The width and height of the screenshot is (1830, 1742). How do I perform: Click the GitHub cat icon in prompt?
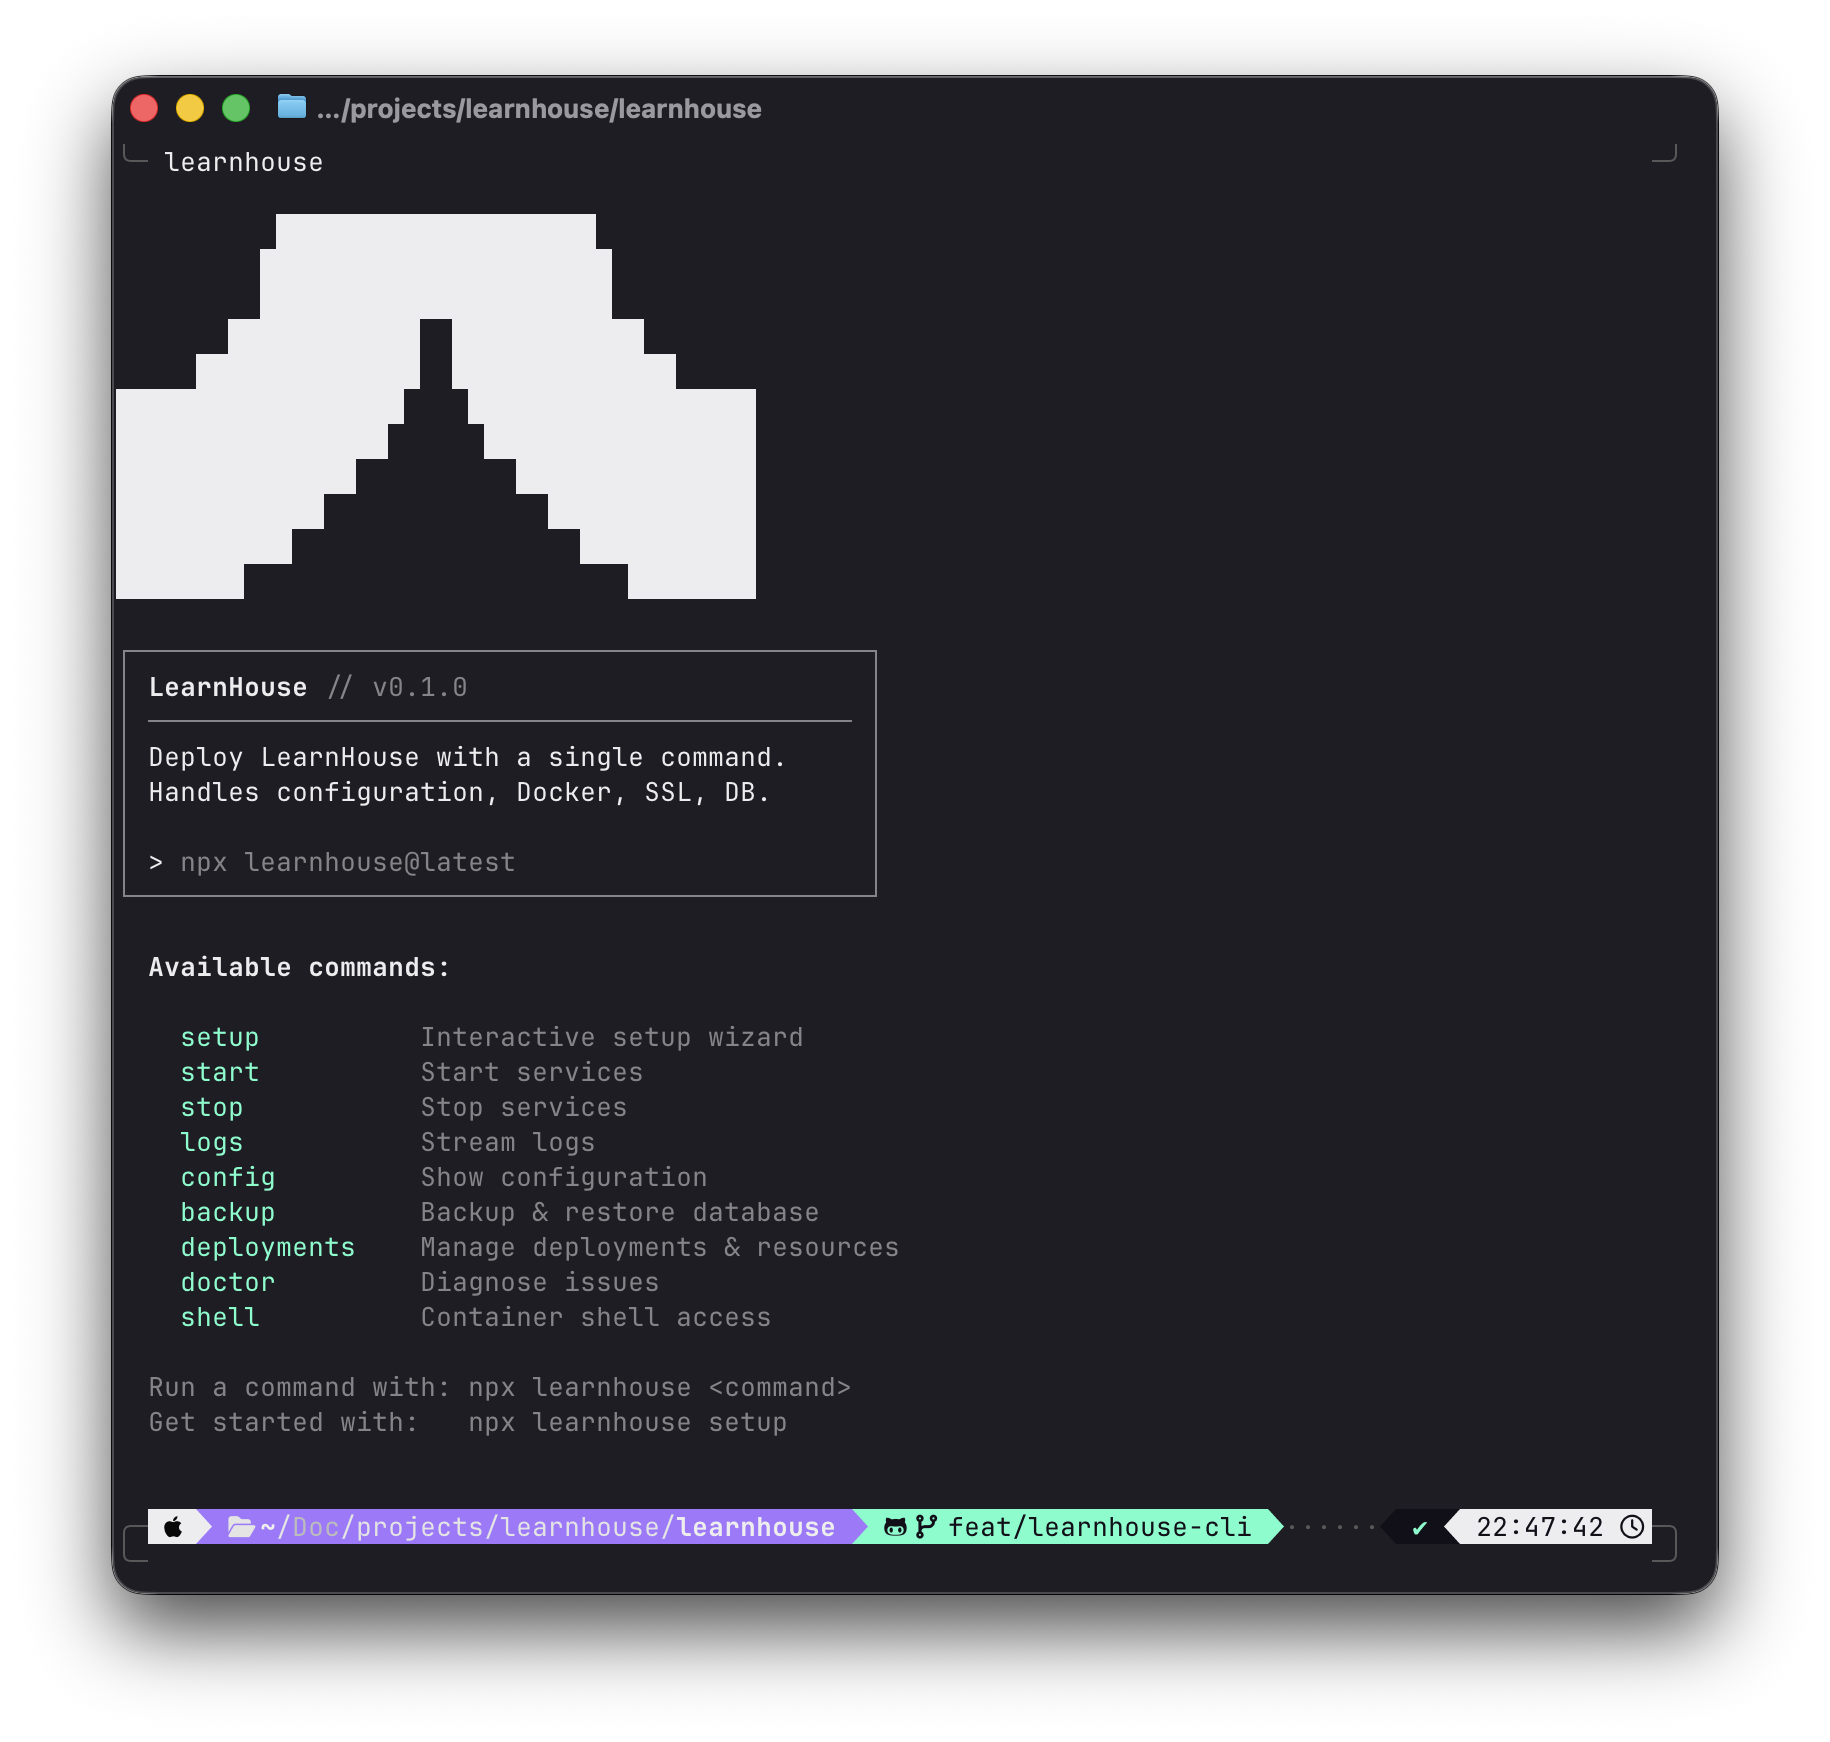click(895, 1527)
